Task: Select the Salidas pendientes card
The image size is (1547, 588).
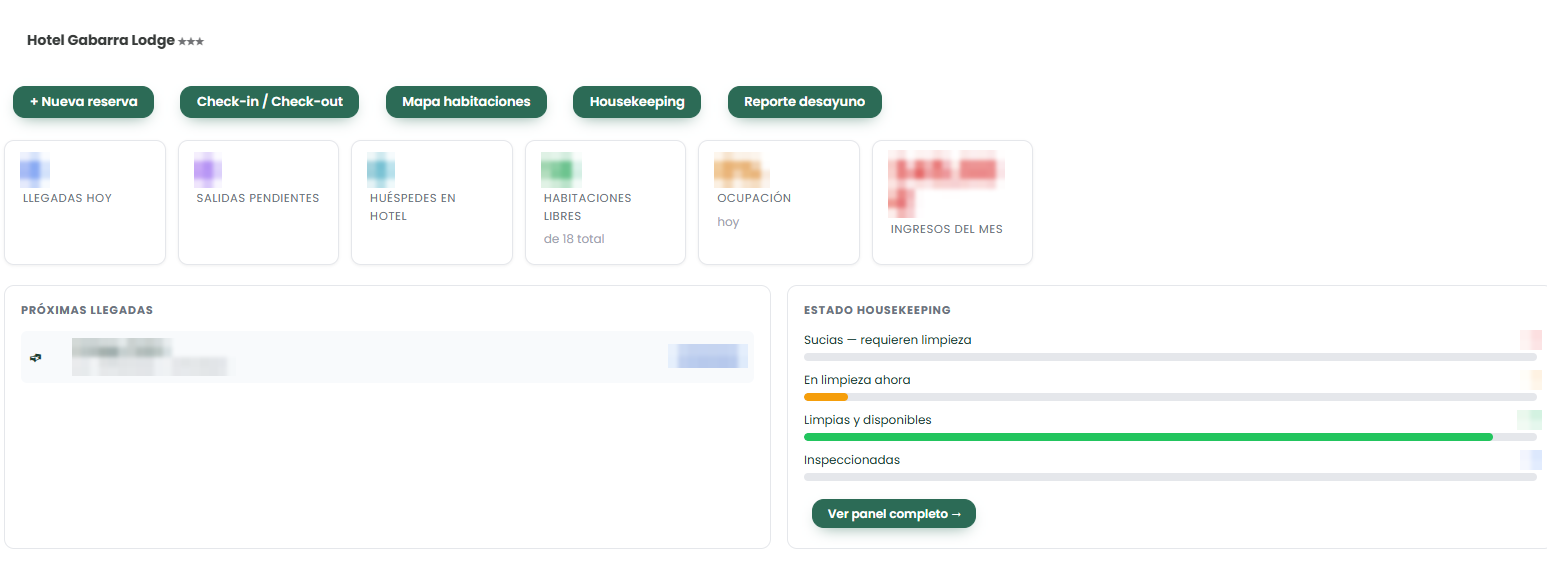Action: point(258,203)
